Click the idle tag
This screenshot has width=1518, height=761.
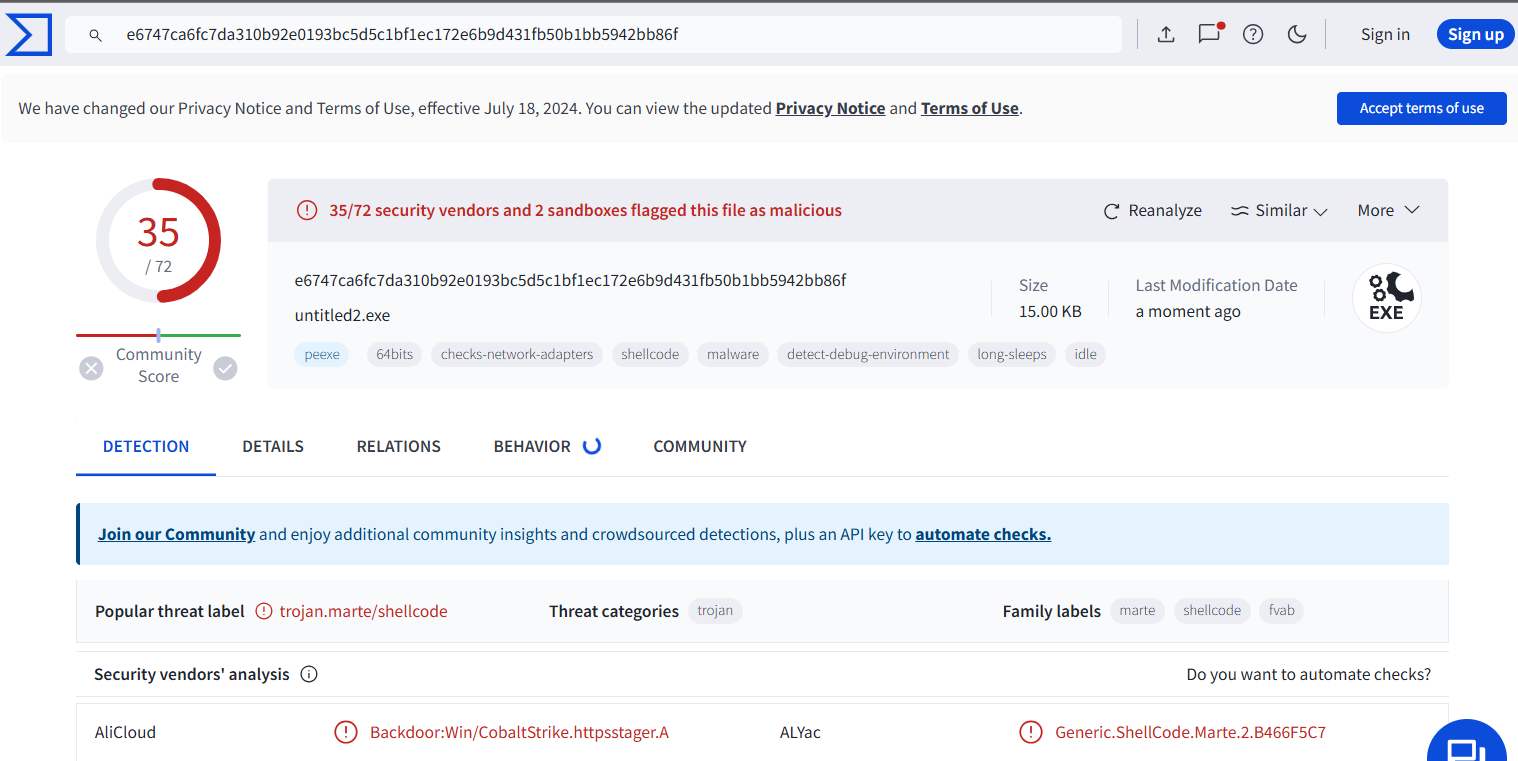1085,354
